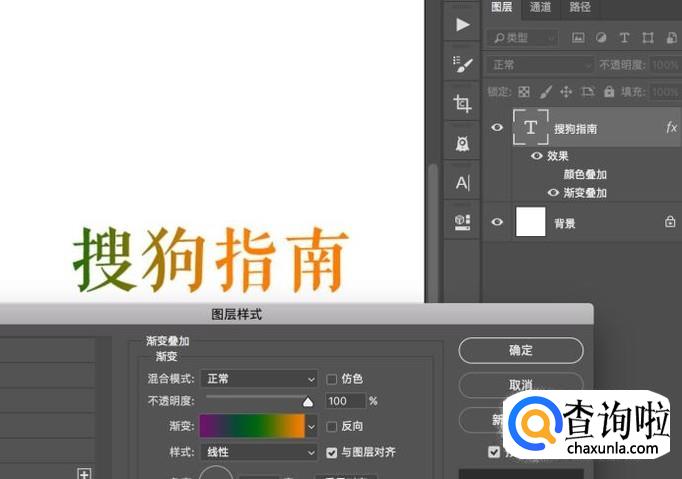Click the 搜狗指南 text on canvas
Image resolution: width=682 pixels, height=479 pixels.
pyautogui.click(x=211, y=259)
